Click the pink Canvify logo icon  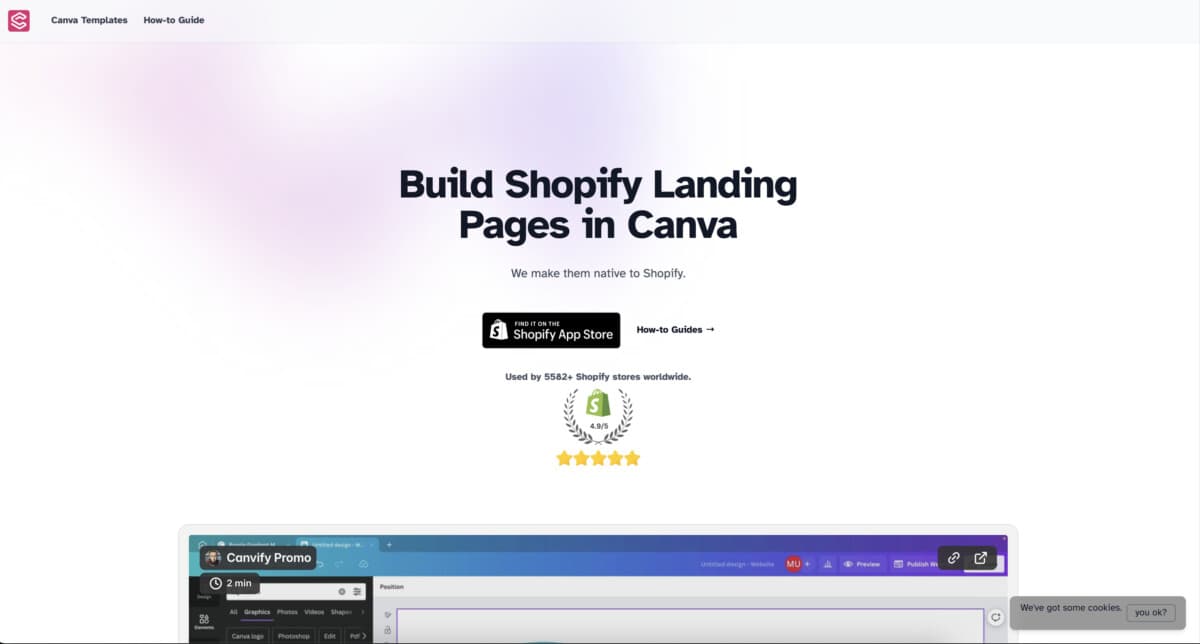[18, 20]
